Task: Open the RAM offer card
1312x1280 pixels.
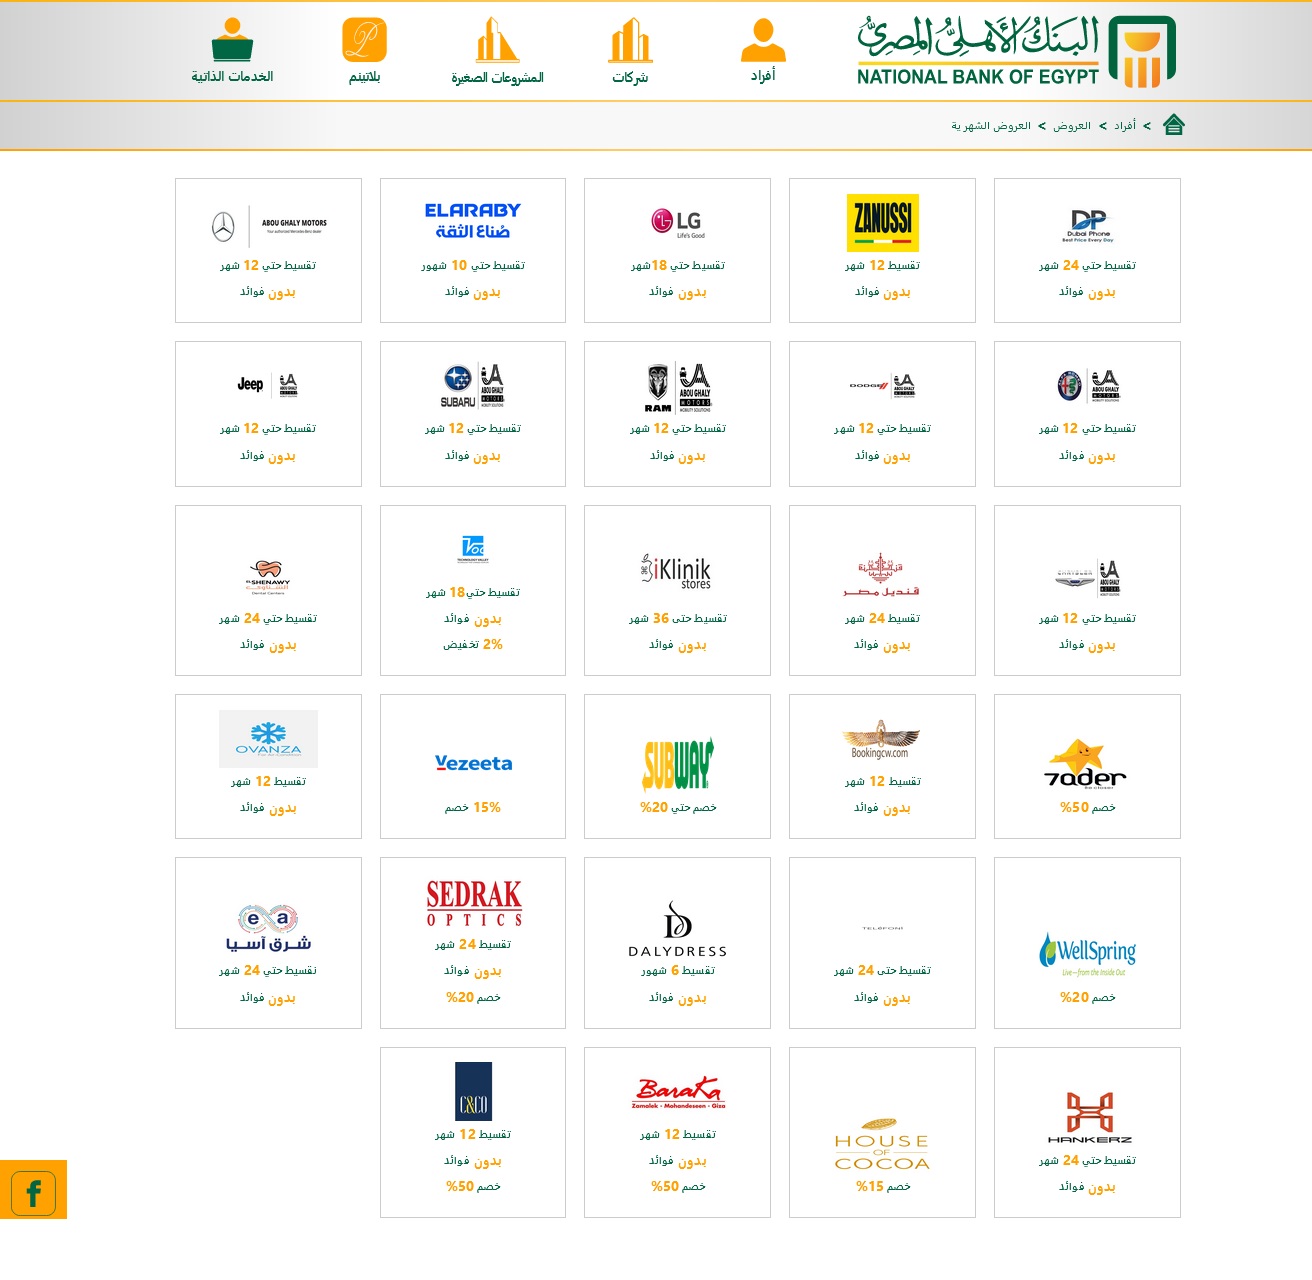Action: (x=677, y=414)
